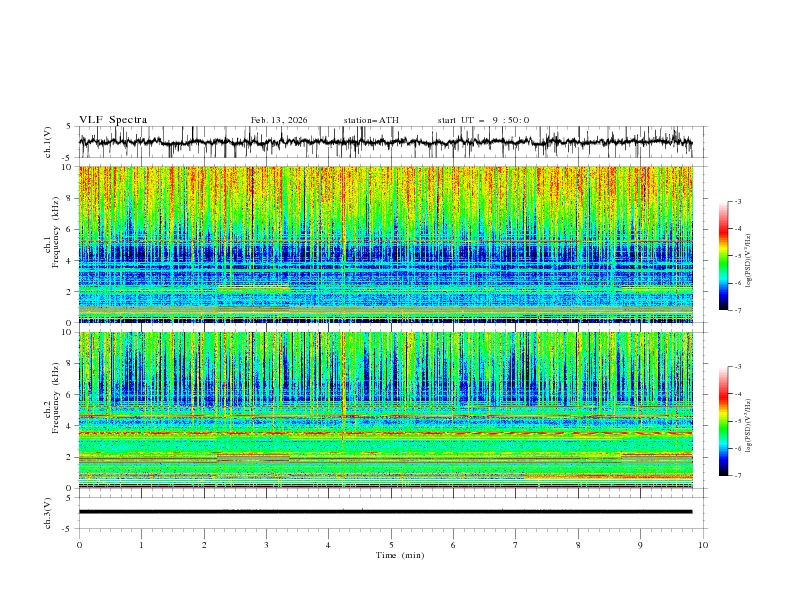Select the 8 minute tick on Time axis
The height and width of the screenshot is (612, 792).
click(578, 545)
